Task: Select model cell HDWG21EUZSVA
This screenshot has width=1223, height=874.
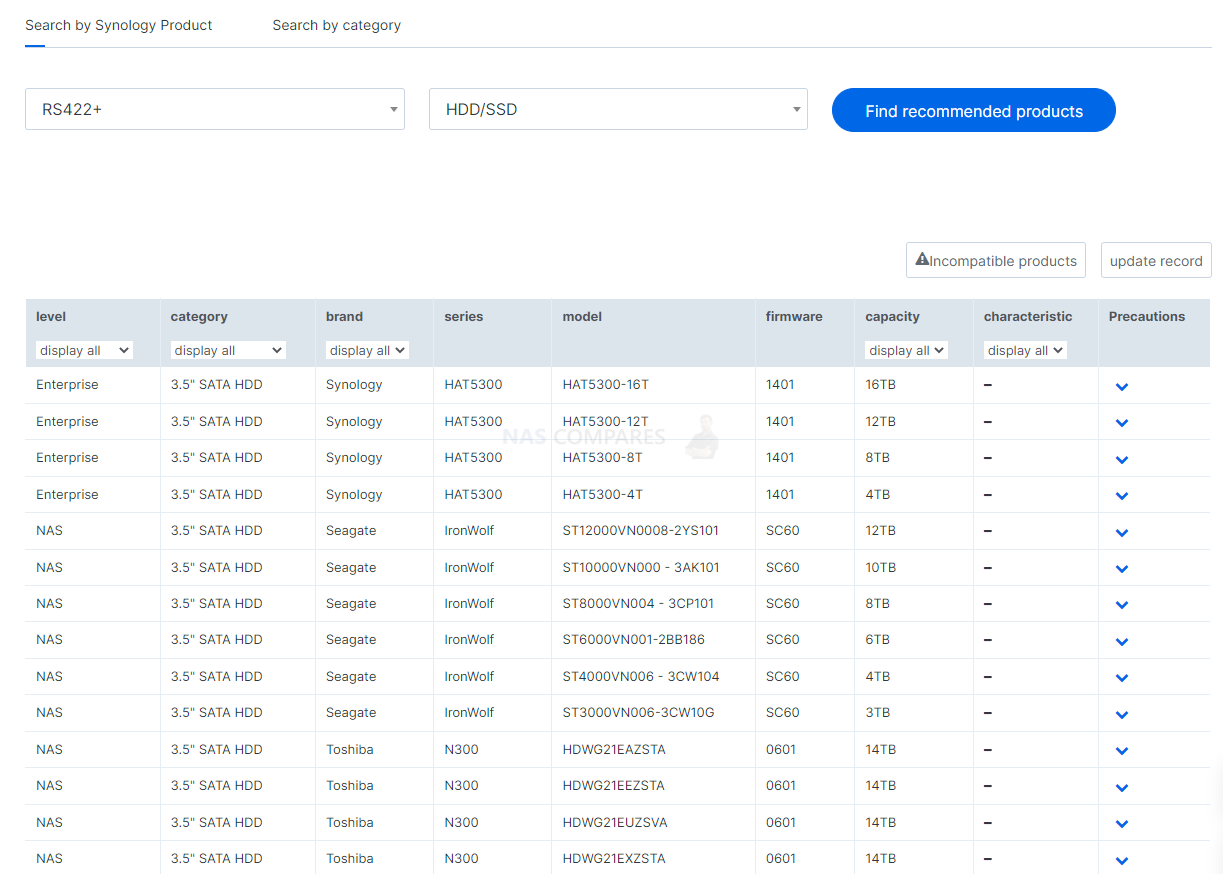Action: [x=615, y=822]
